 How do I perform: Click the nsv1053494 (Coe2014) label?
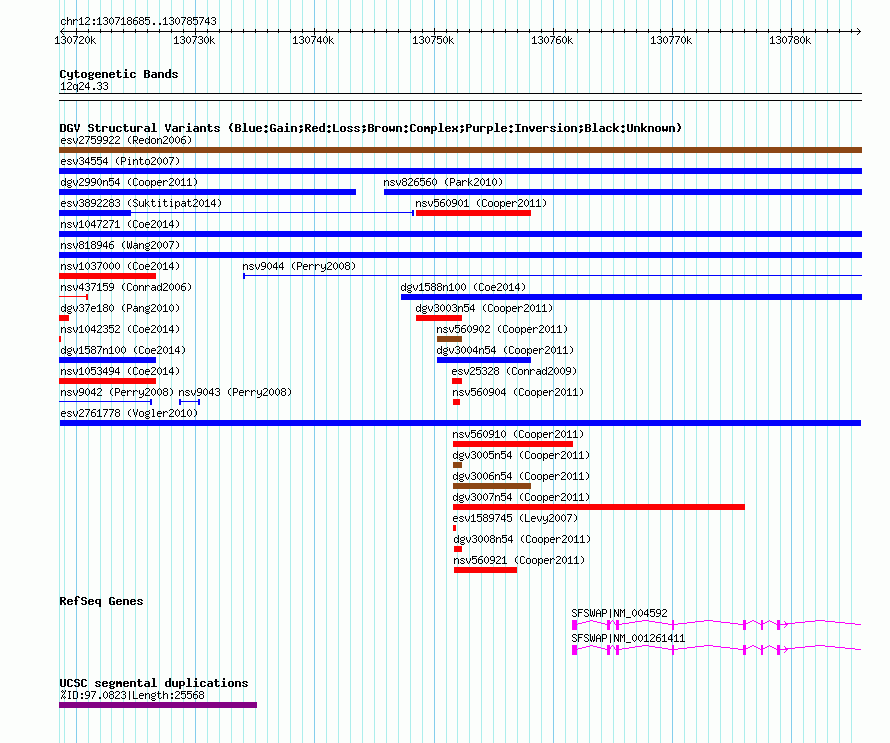(120, 371)
